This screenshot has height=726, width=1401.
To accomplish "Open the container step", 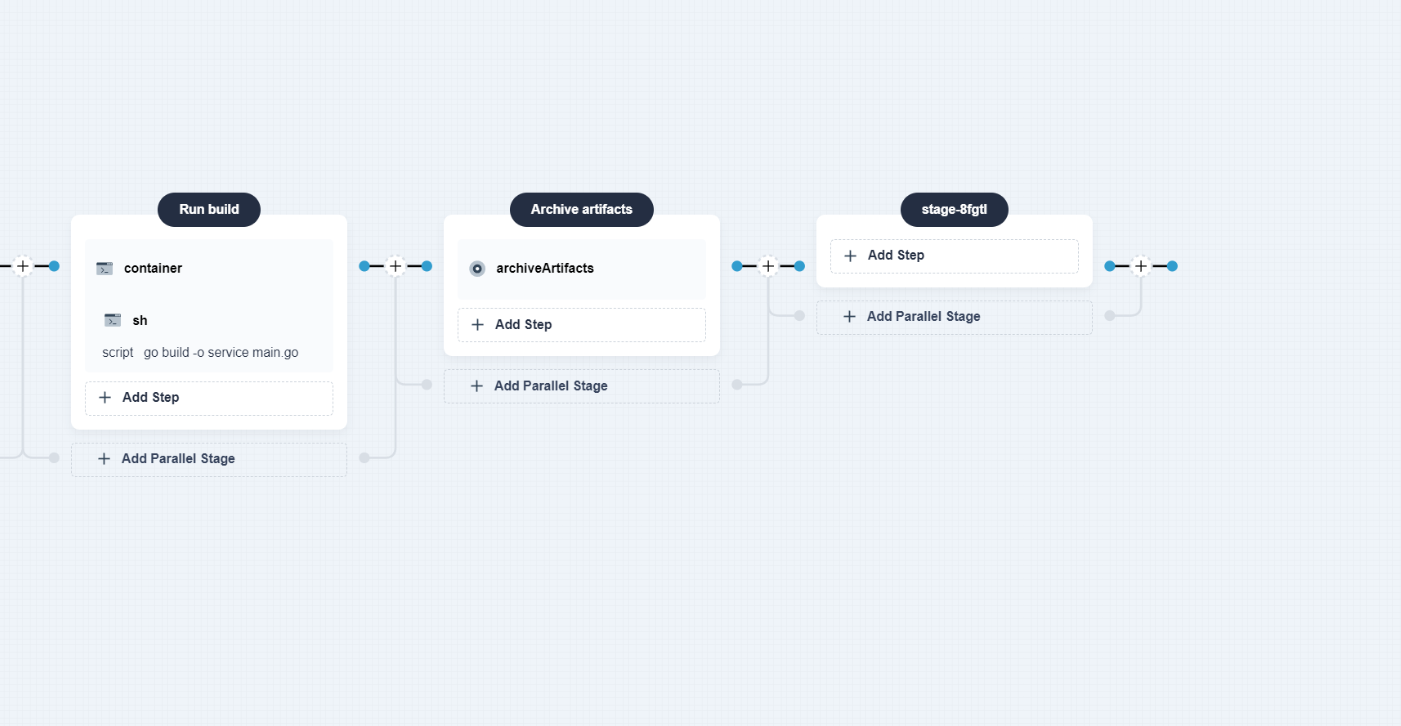I will 153,268.
